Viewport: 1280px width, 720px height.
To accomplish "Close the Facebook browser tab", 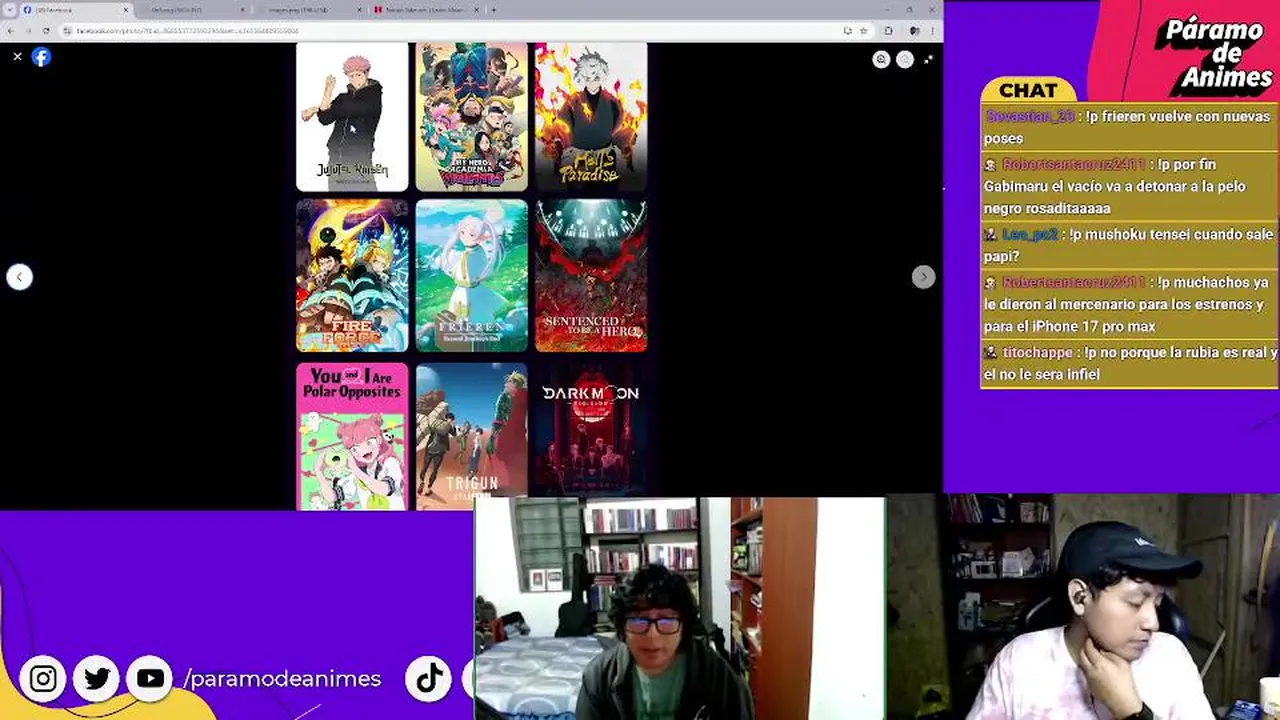I will click(126, 10).
